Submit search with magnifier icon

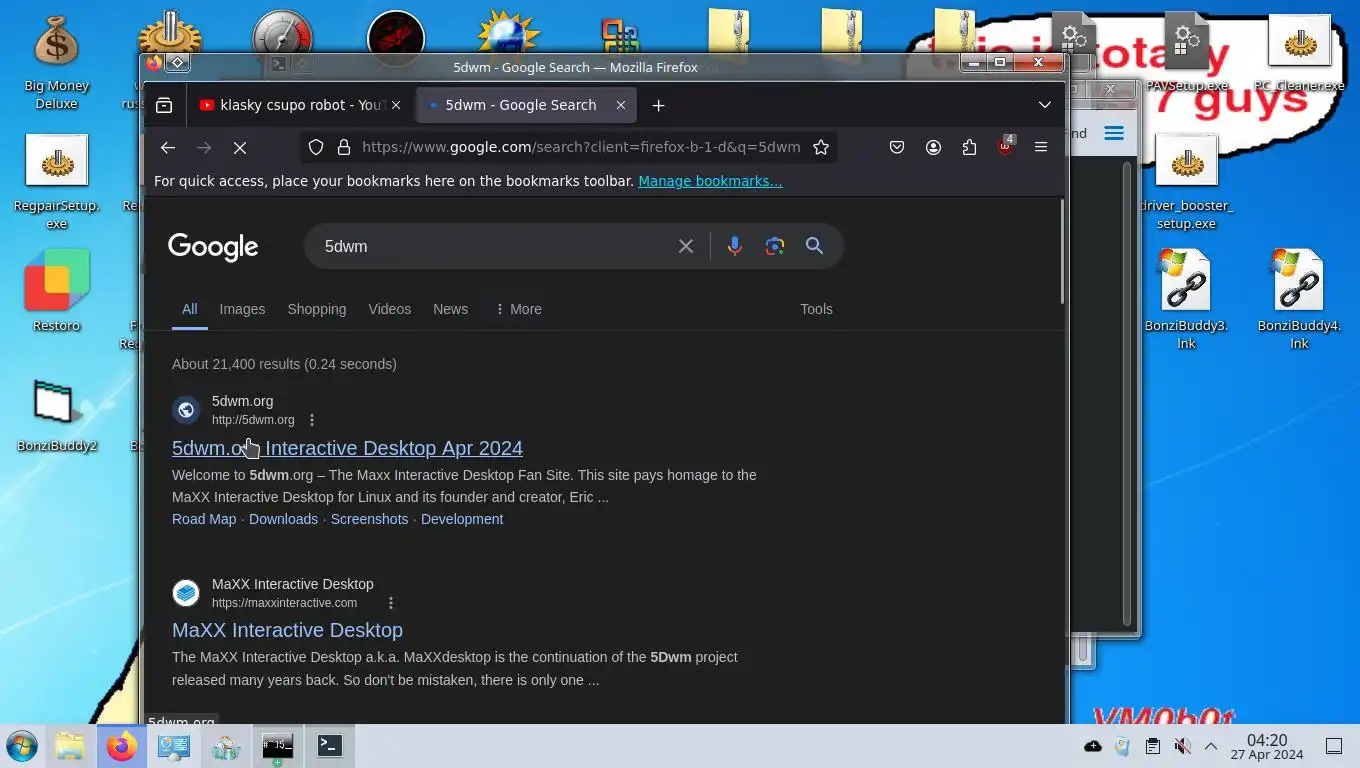815,246
